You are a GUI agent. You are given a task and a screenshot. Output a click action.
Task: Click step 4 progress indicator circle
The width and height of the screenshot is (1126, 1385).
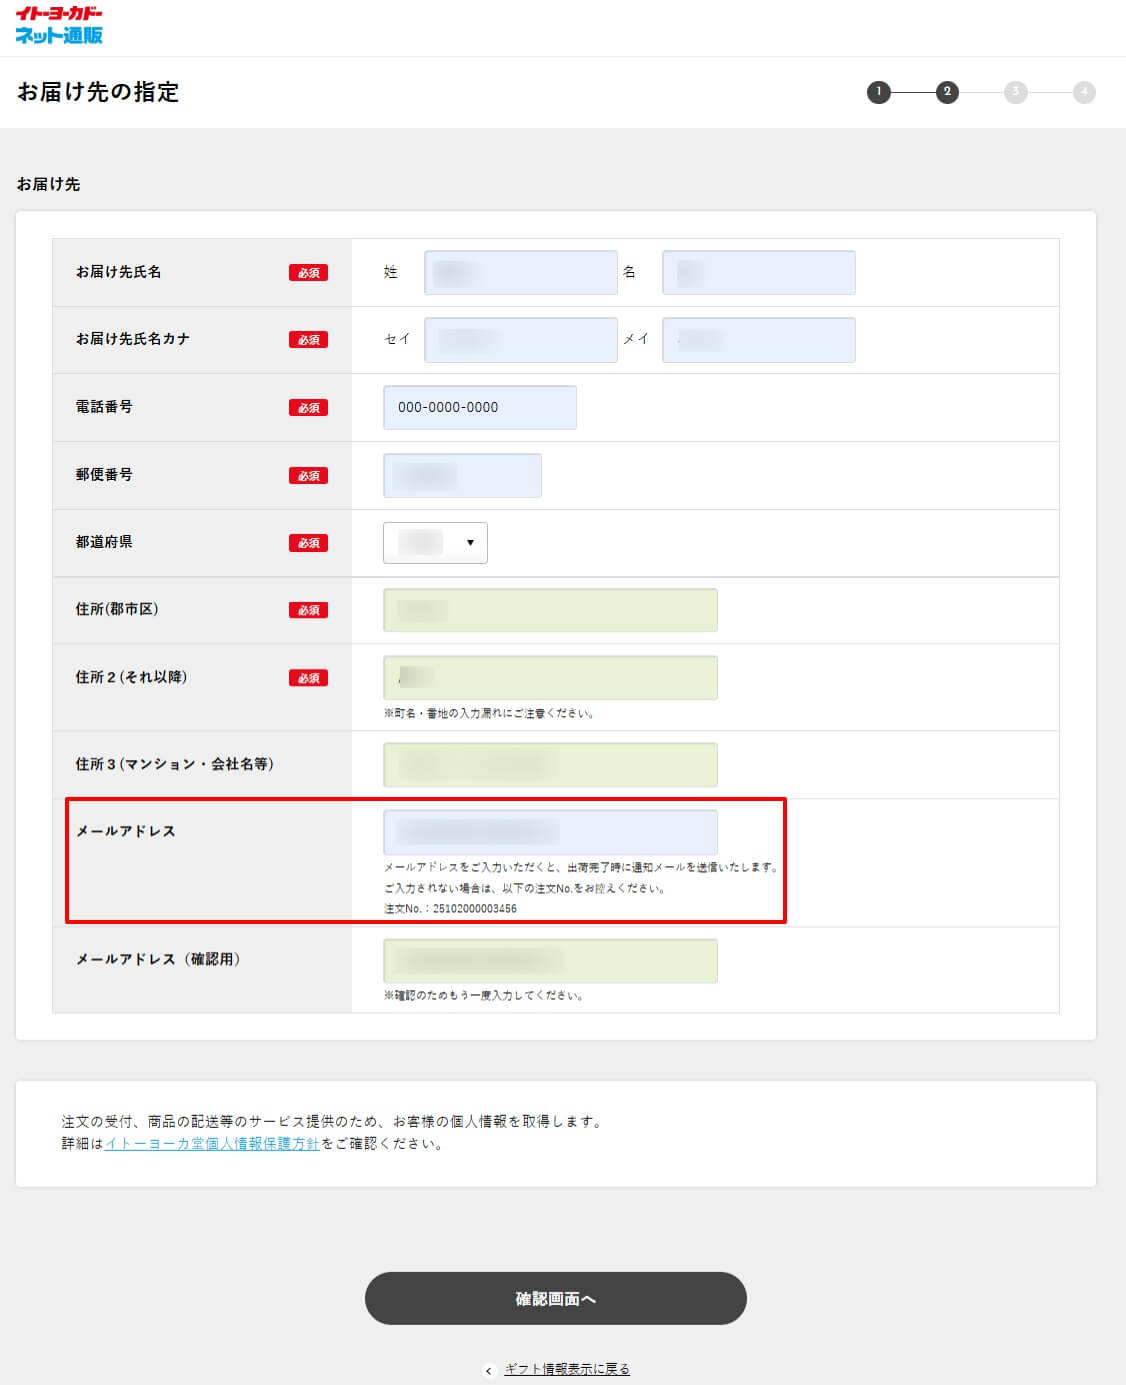pos(1084,92)
